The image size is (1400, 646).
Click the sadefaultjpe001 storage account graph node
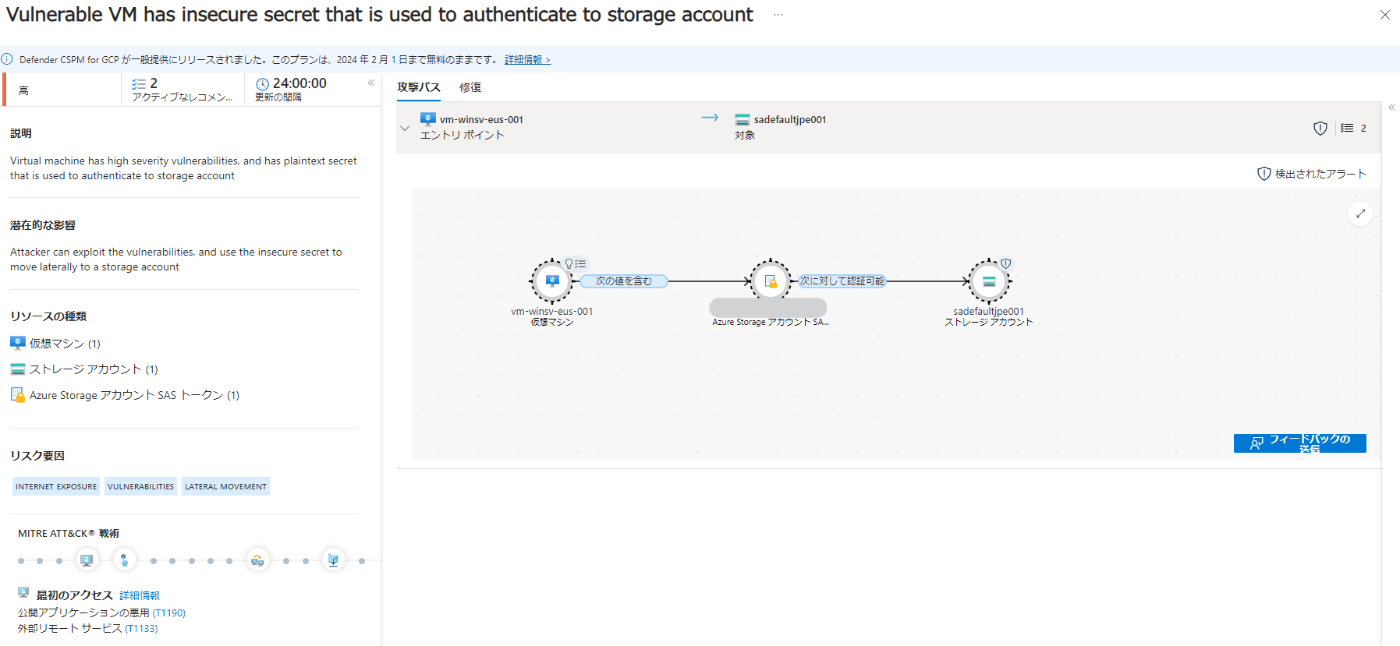(x=988, y=281)
